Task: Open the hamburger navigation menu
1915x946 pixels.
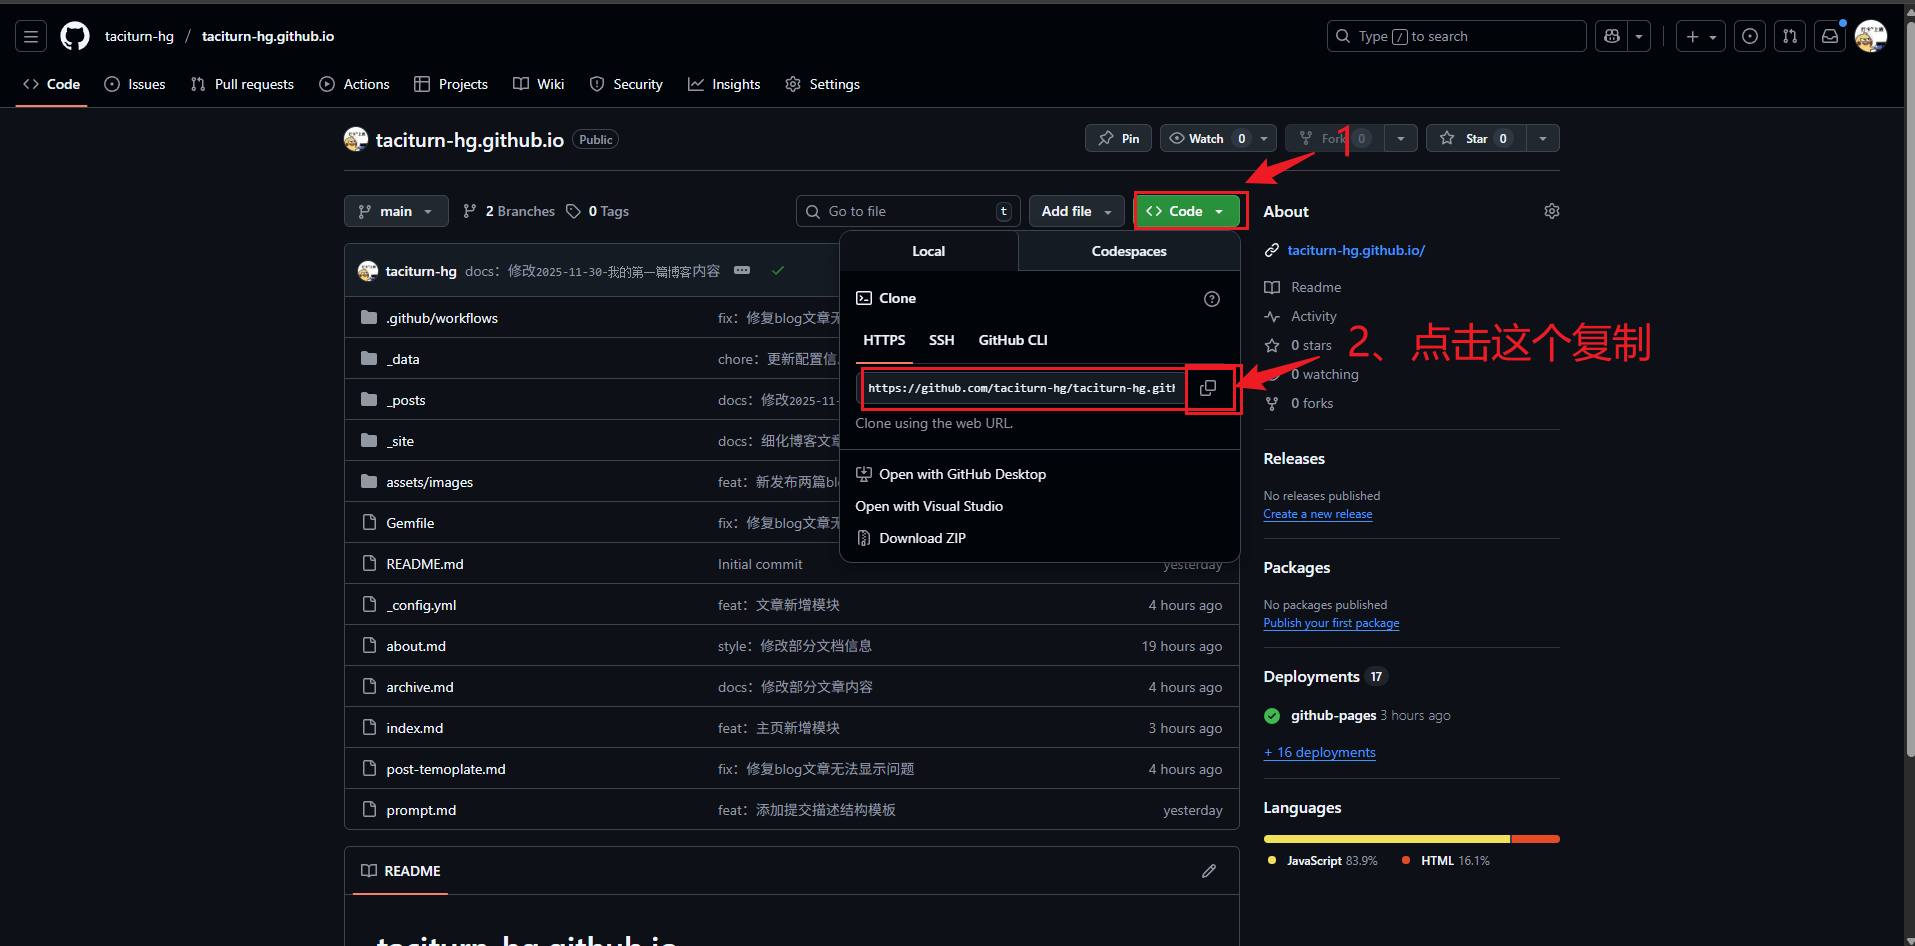Action: (31, 36)
